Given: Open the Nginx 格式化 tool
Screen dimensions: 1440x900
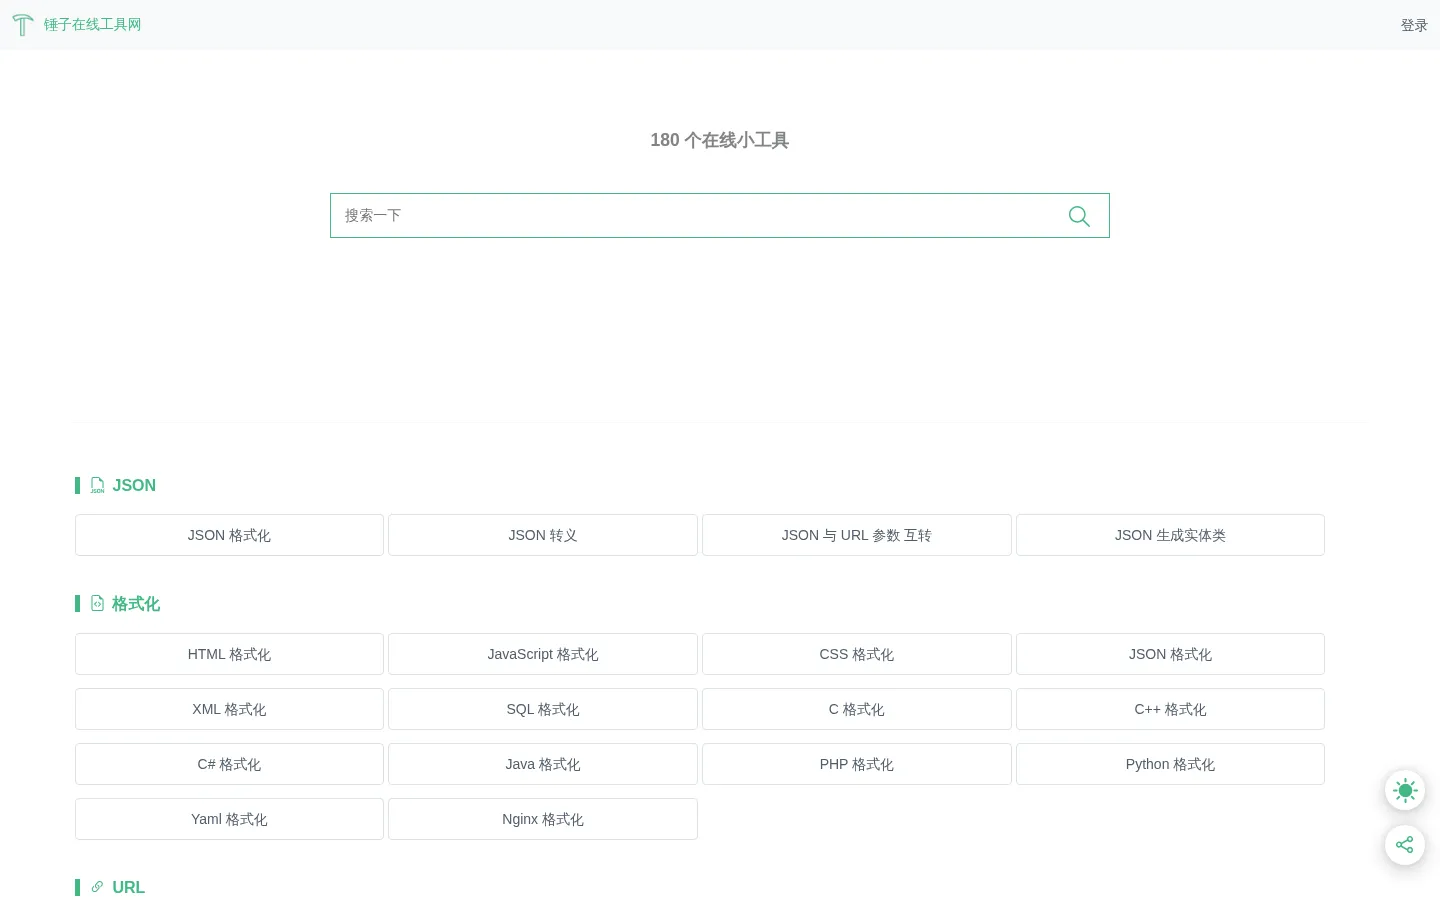Looking at the screenshot, I should pos(543,819).
